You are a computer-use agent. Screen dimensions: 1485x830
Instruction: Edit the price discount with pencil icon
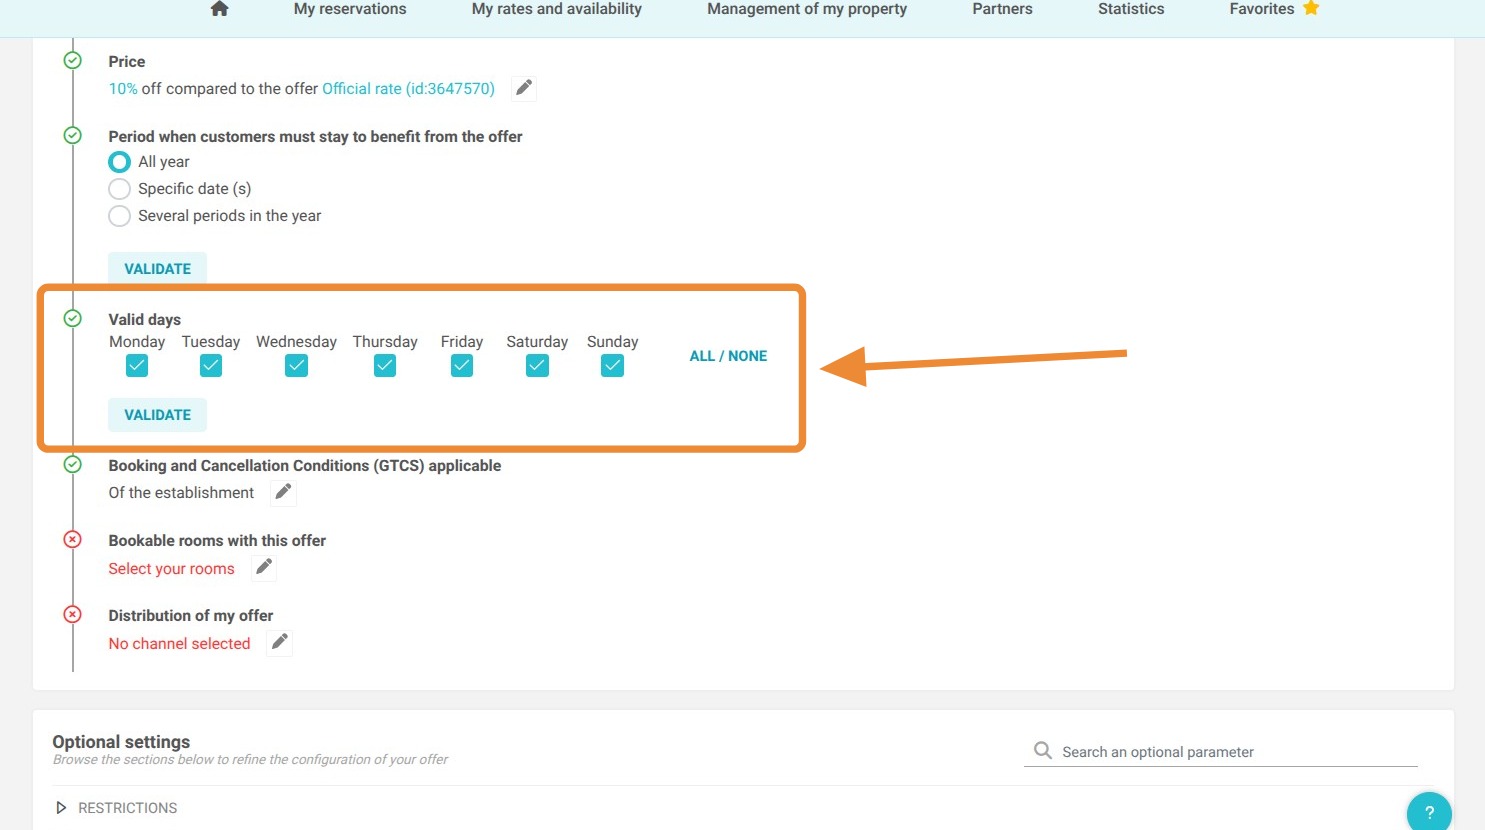point(524,88)
